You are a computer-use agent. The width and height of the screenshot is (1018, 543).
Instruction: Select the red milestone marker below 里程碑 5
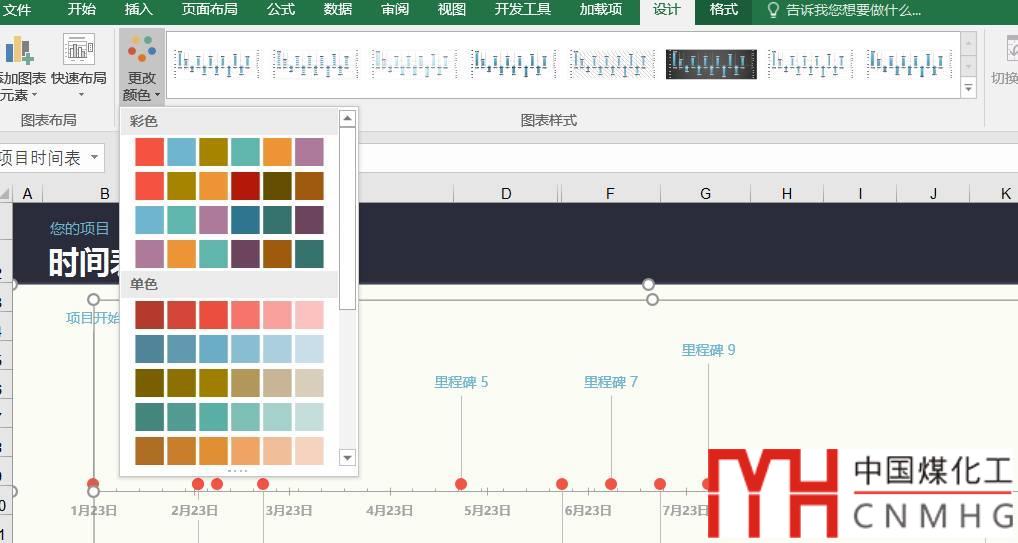coord(461,484)
